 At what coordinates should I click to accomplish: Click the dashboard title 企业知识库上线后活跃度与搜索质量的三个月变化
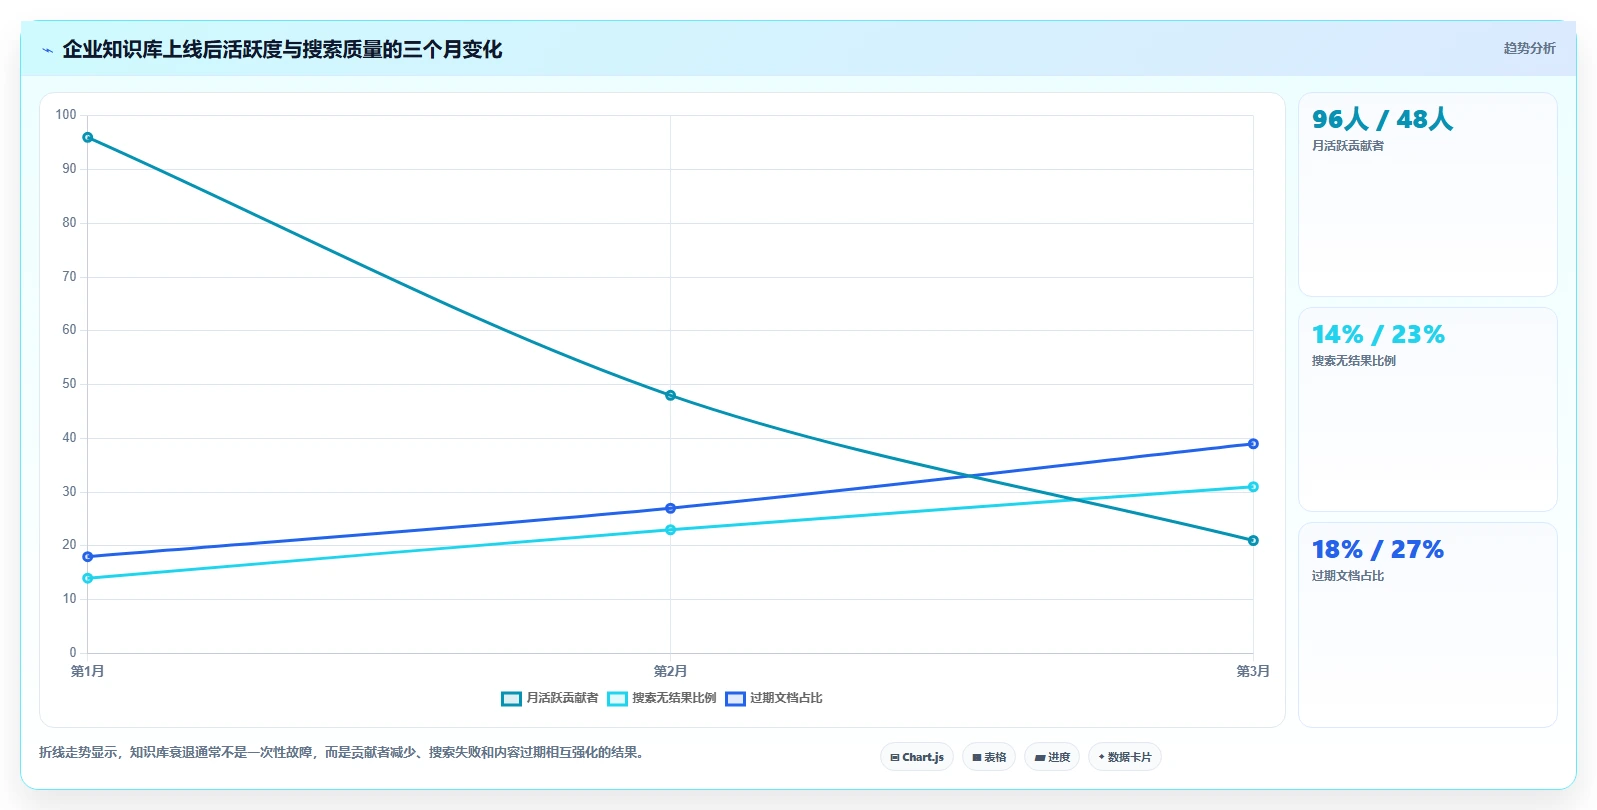coord(282,50)
